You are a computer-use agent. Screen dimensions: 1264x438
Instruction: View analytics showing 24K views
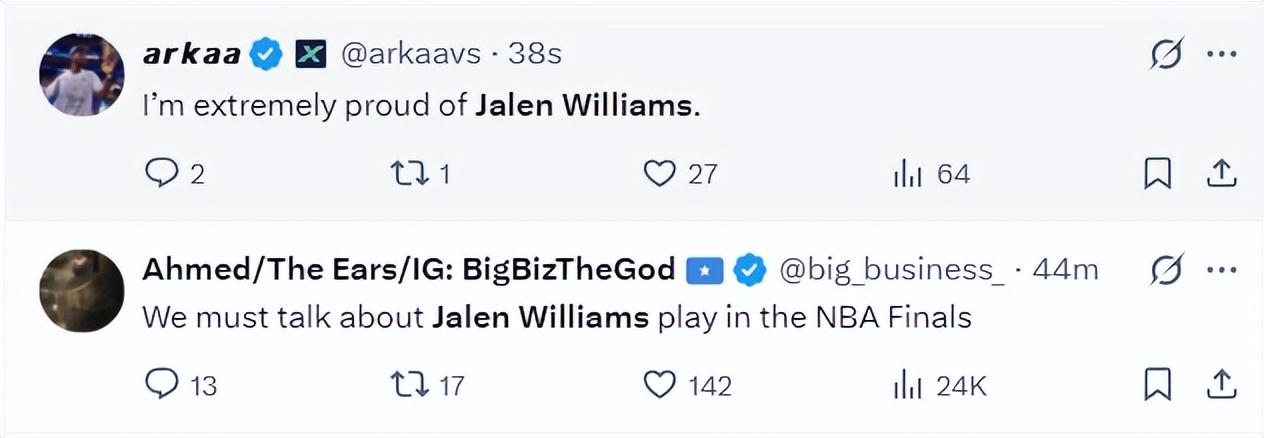[x=906, y=384]
